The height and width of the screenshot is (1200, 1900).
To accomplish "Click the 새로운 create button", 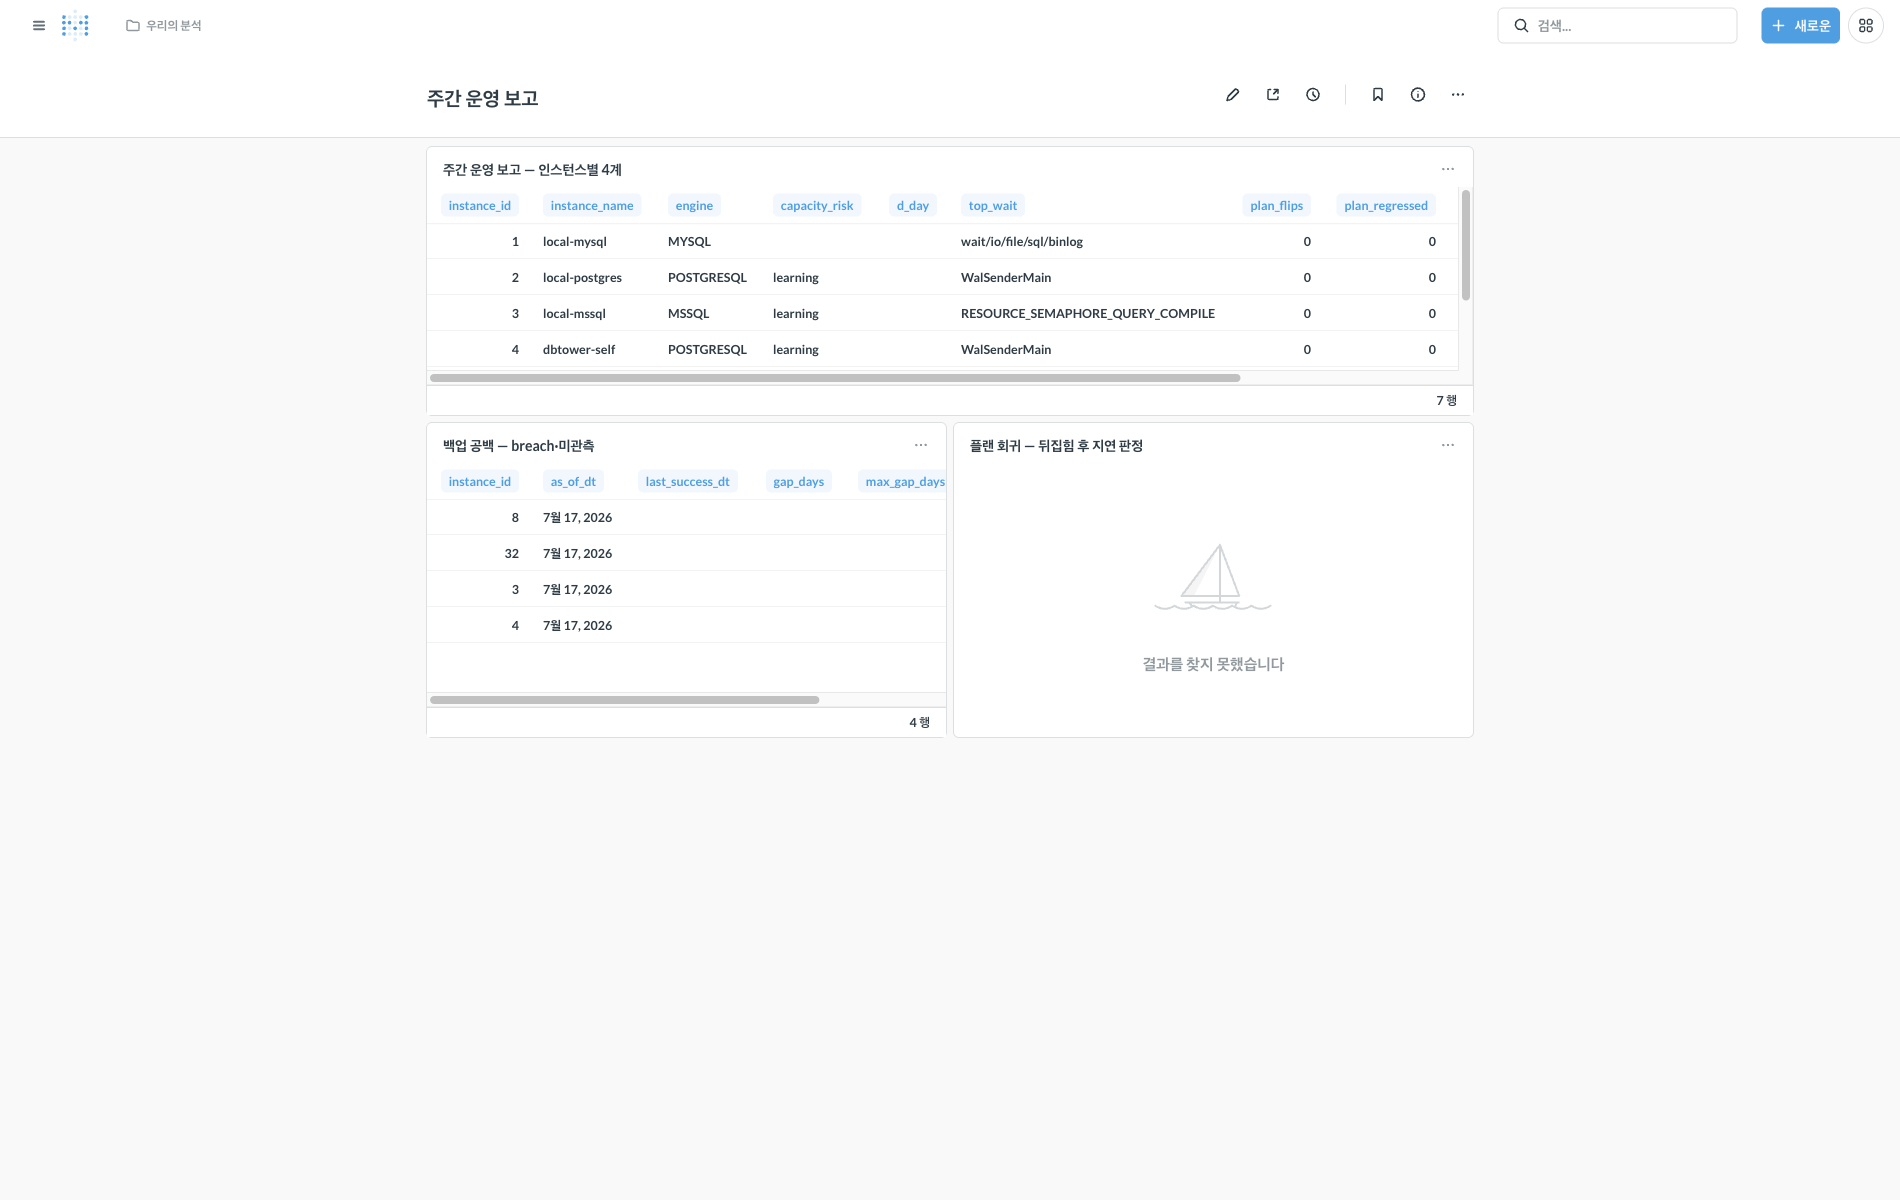I will pos(1800,26).
